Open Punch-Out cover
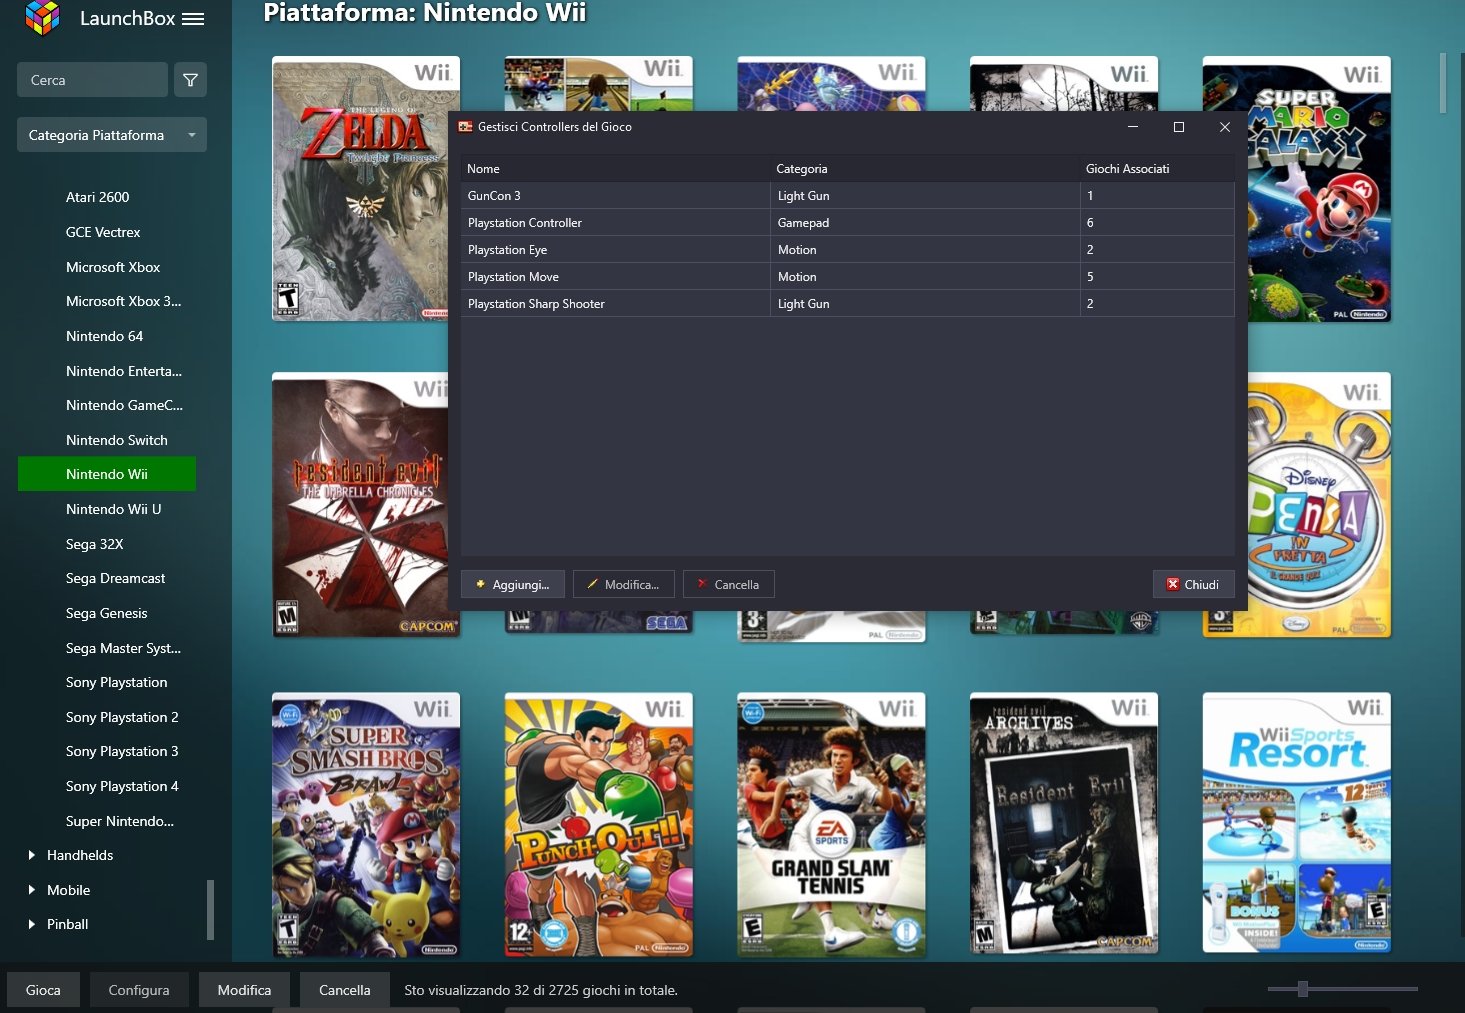1465x1013 pixels. coord(598,825)
